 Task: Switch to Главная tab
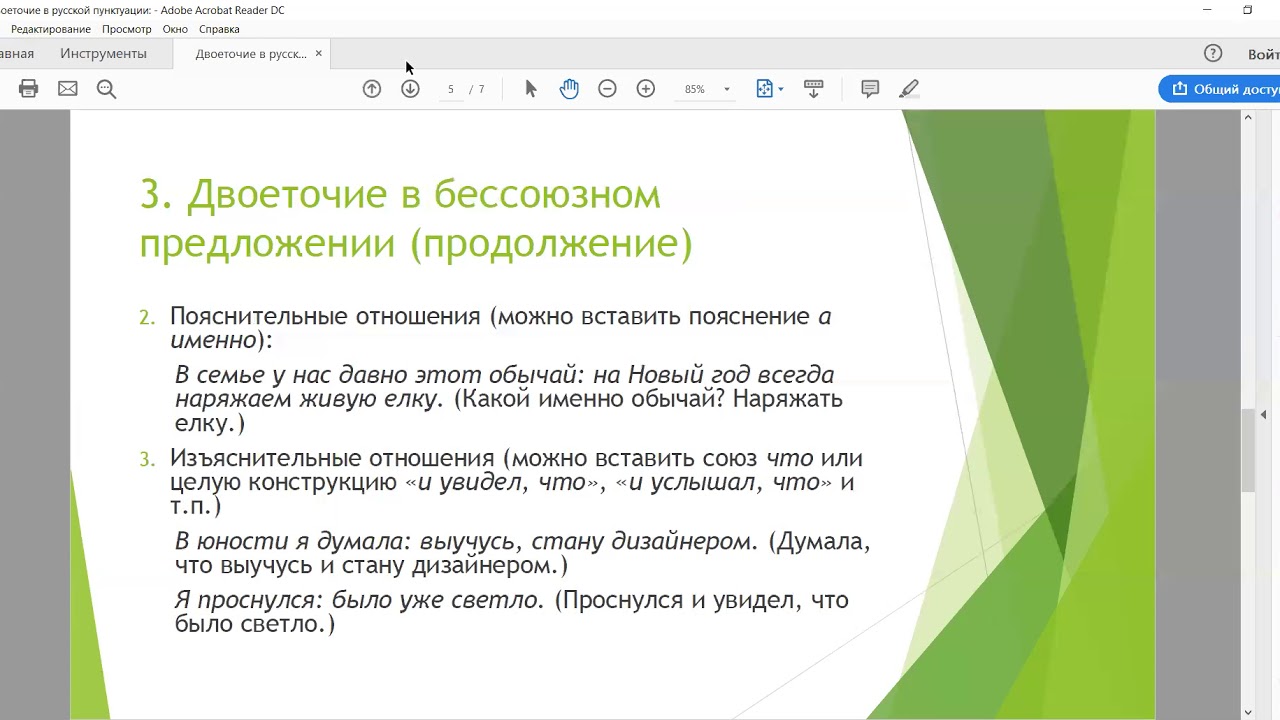click(17, 54)
